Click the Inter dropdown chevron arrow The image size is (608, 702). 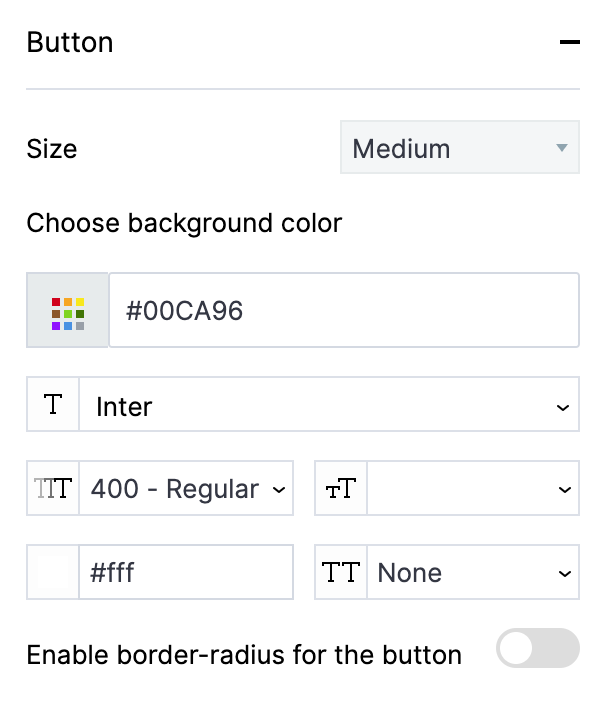pyautogui.click(x=563, y=406)
